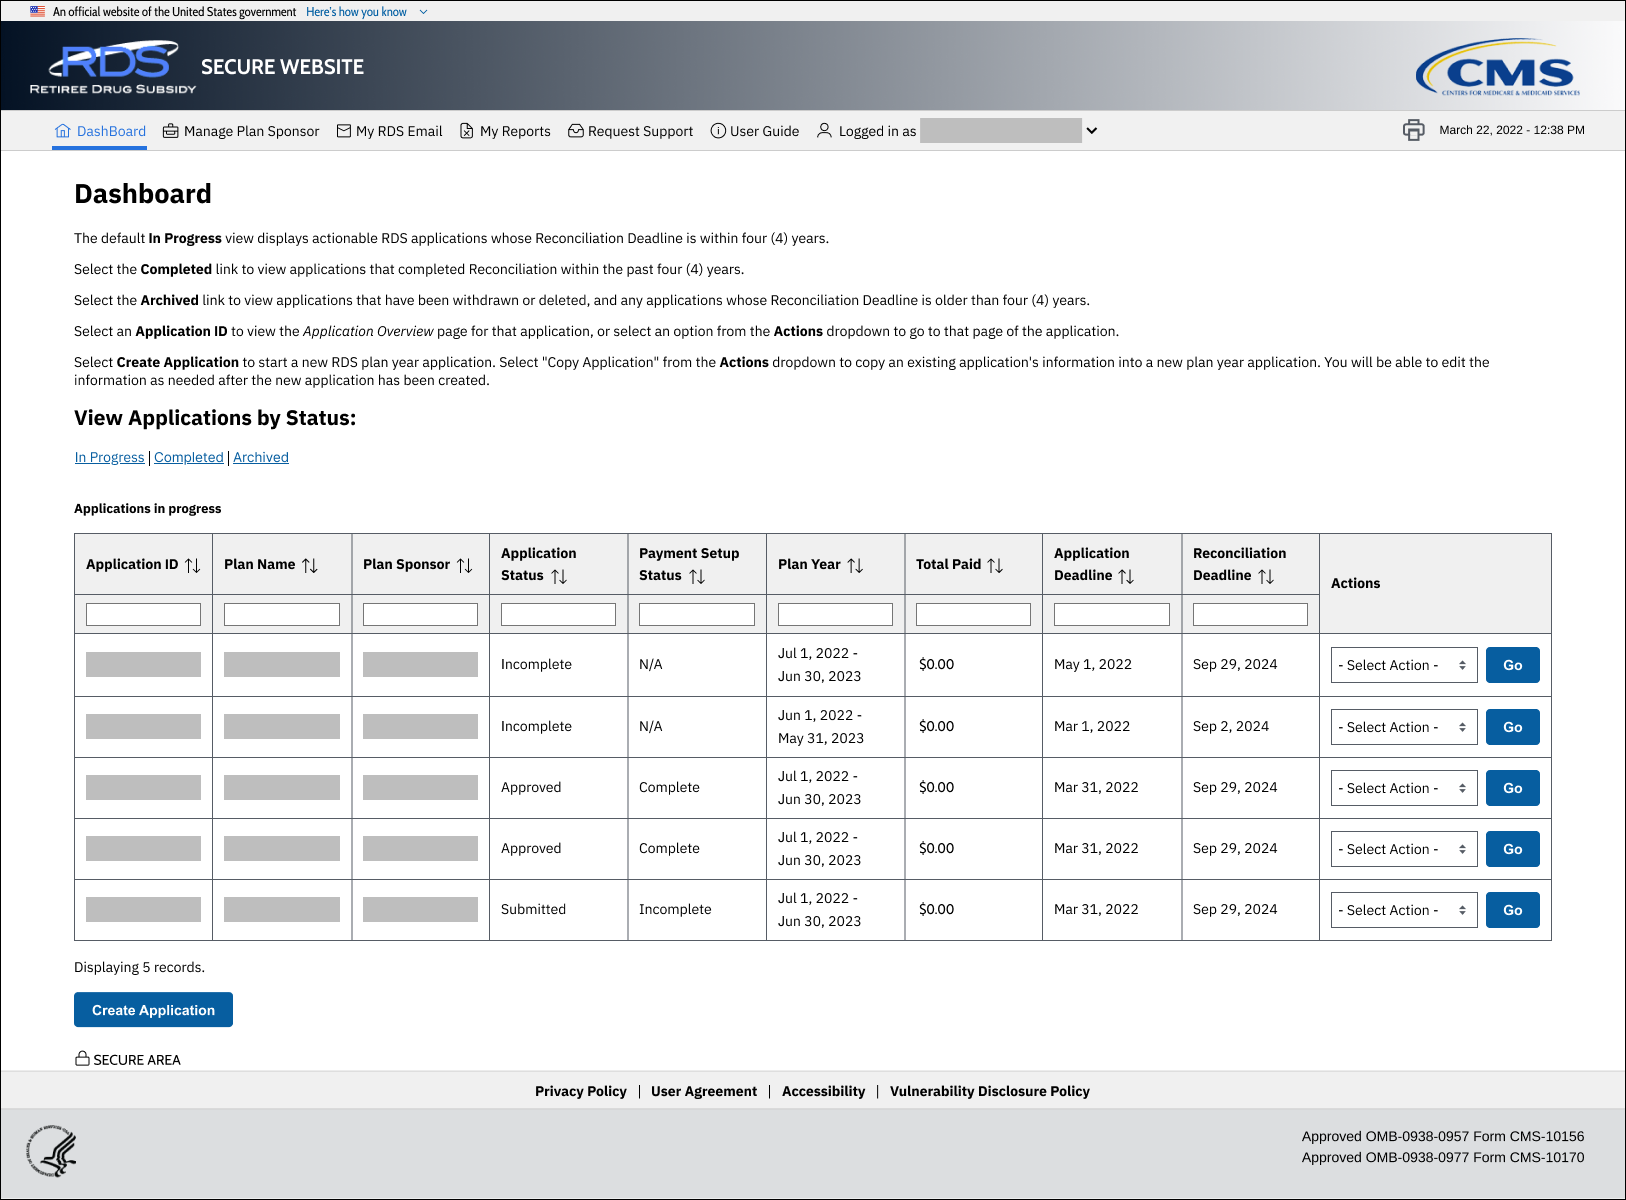The image size is (1626, 1200).
Task: Open Select Action dropdown for Submitted application
Action: [x=1403, y=910]
